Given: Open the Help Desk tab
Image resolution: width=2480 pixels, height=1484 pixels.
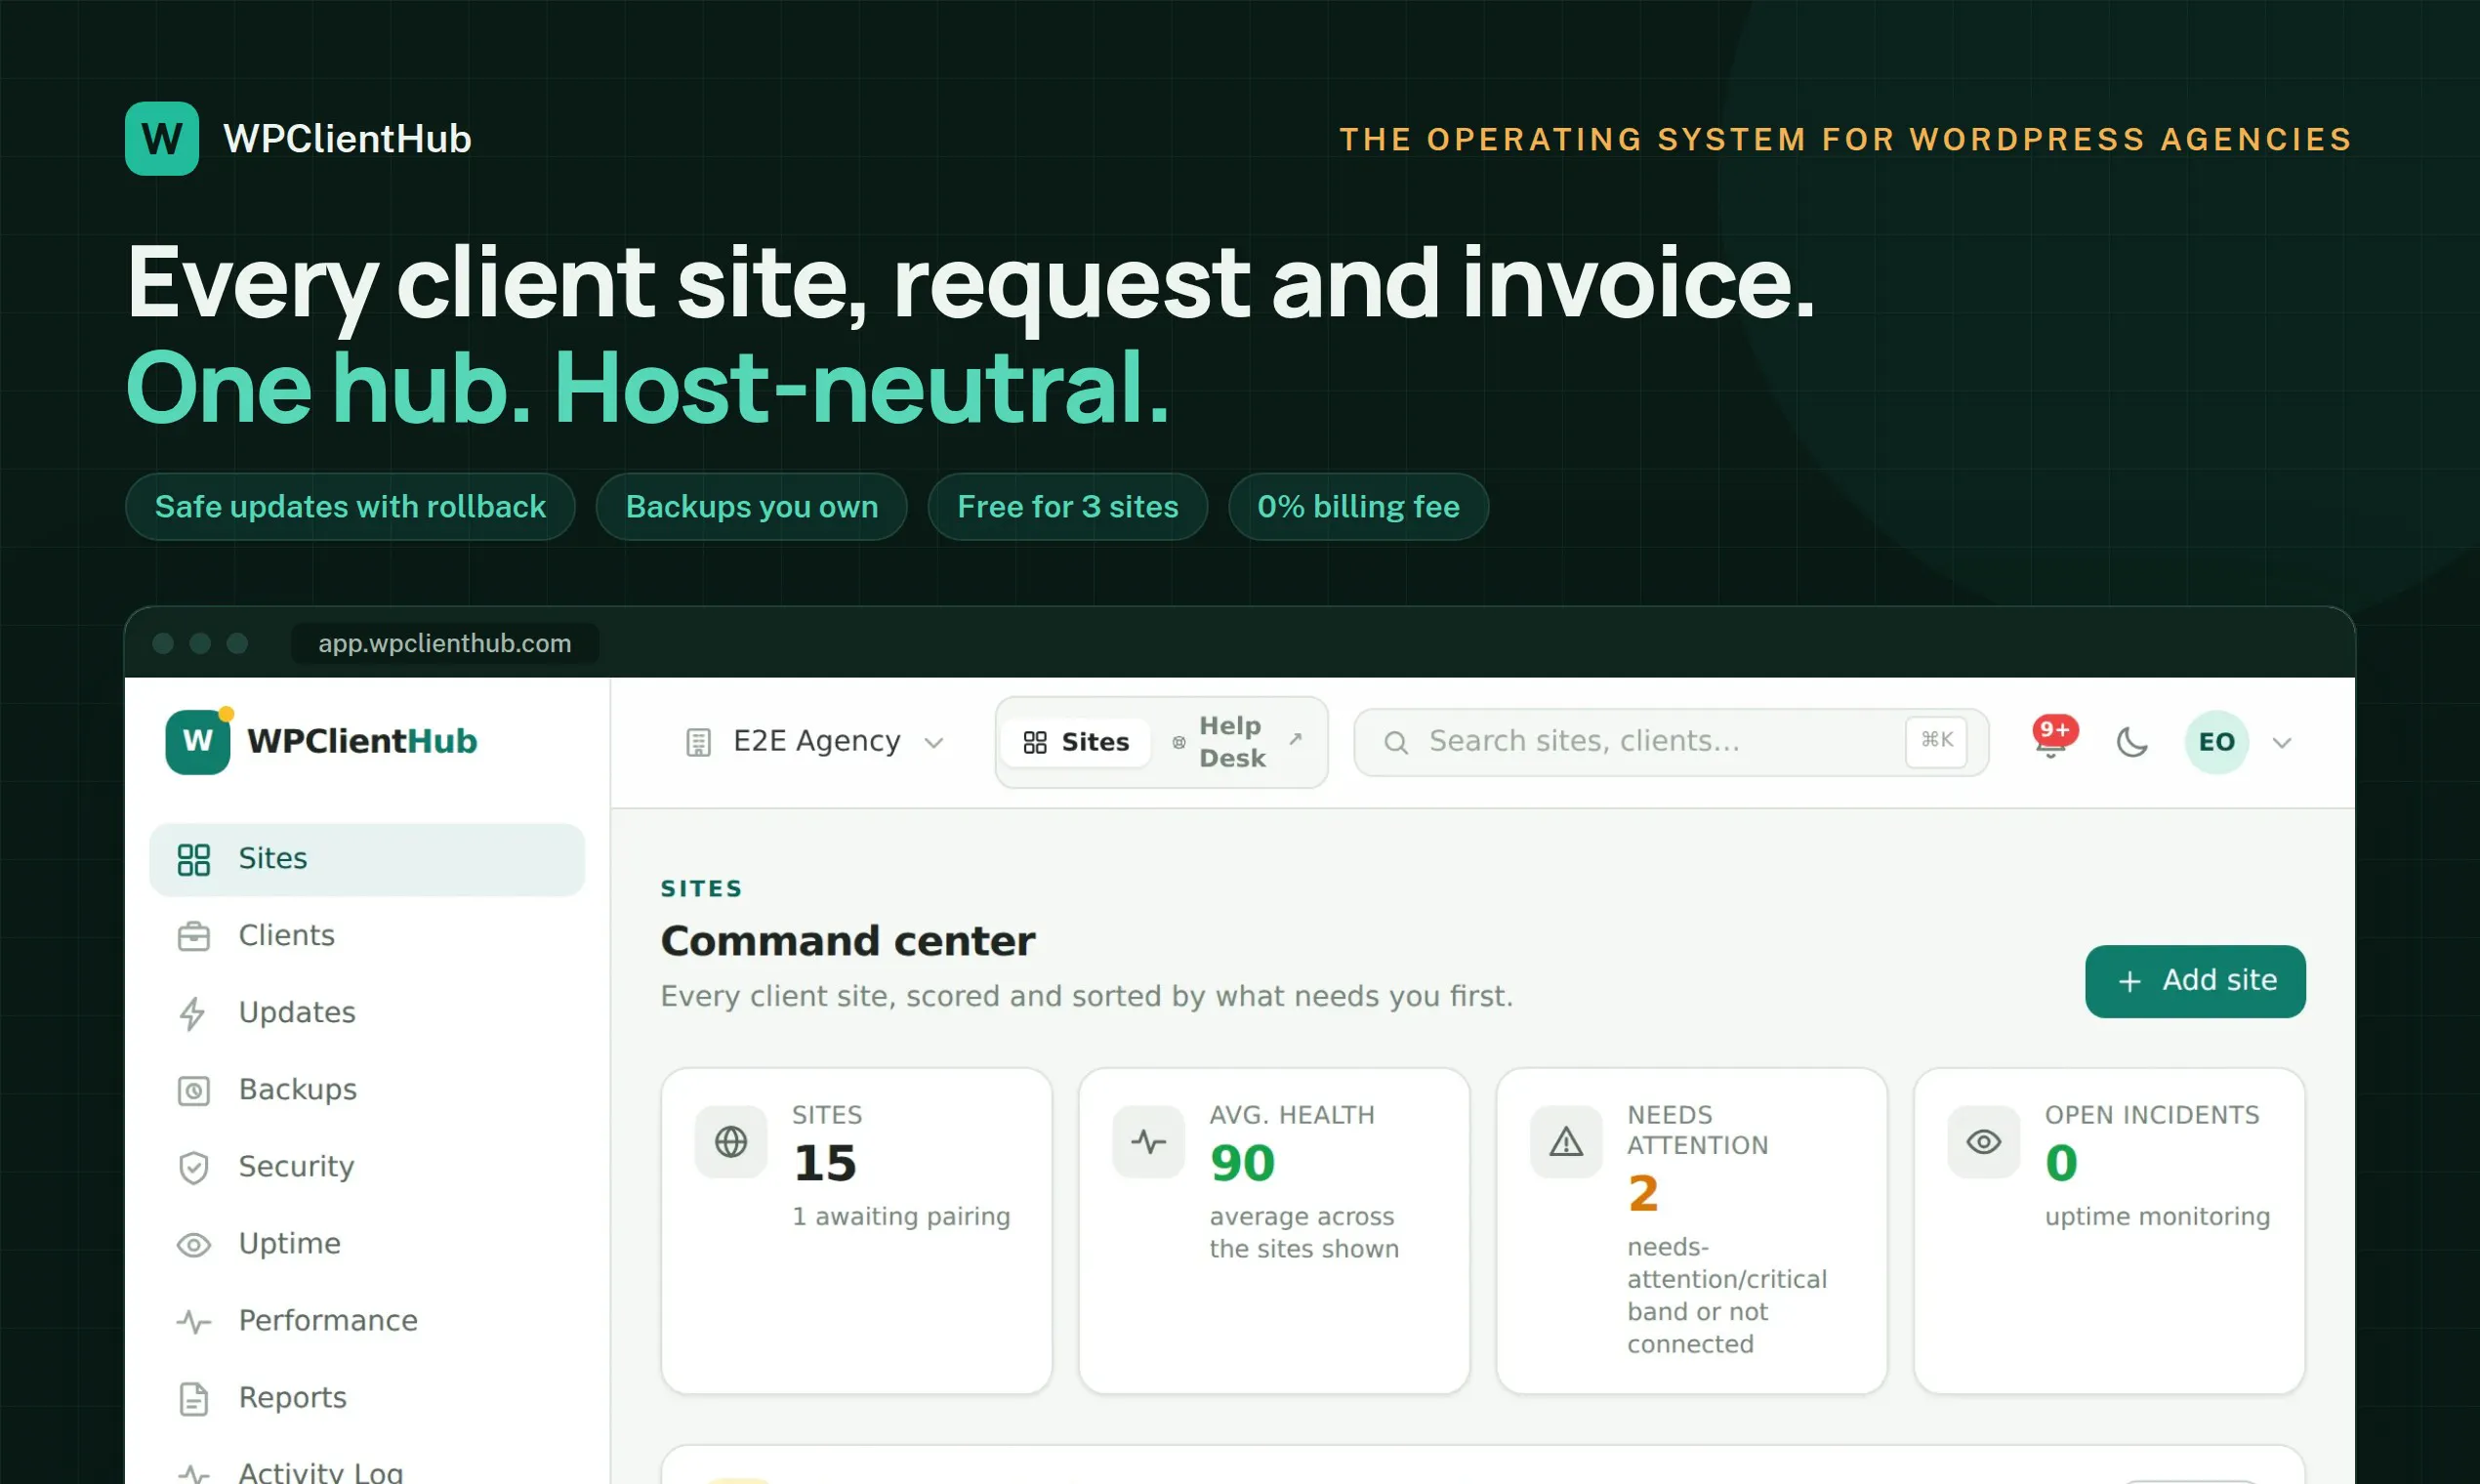Looking at the screenshot, I should coord(1236,742).
